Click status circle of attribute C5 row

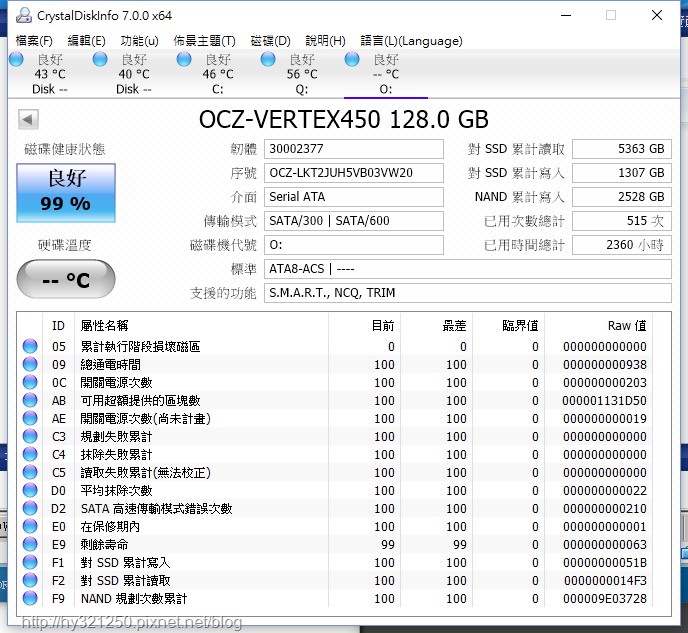click(30, 472)
